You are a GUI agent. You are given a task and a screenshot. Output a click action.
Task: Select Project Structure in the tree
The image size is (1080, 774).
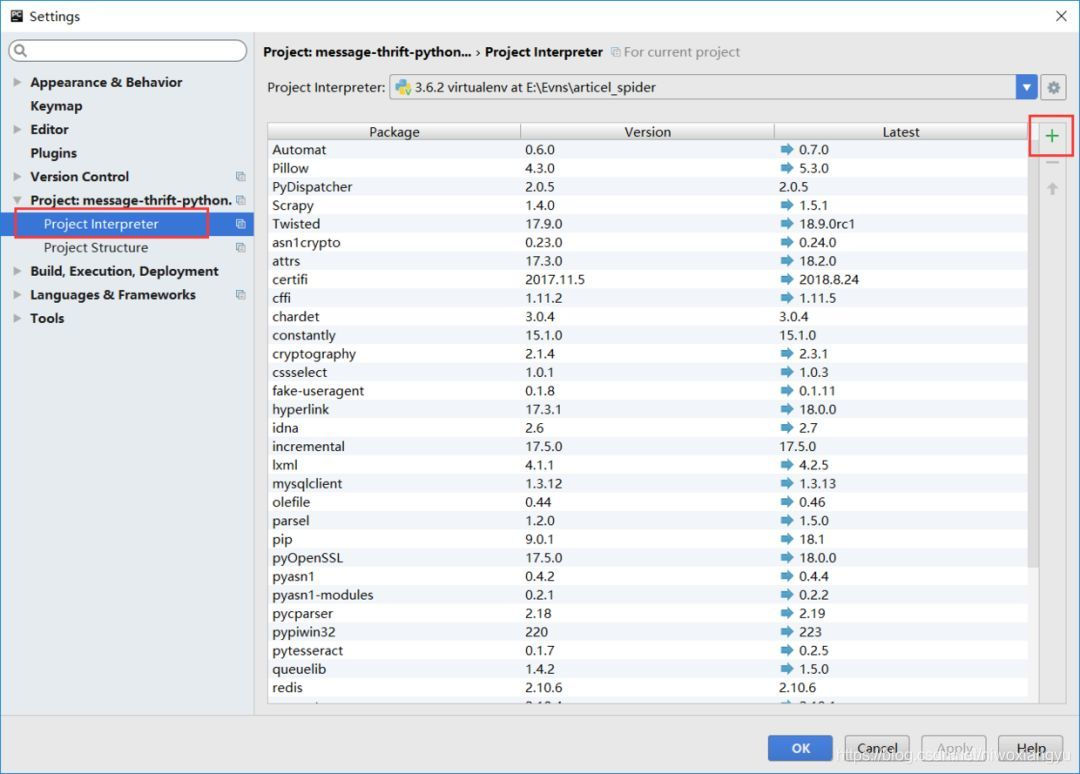(96, 247)
